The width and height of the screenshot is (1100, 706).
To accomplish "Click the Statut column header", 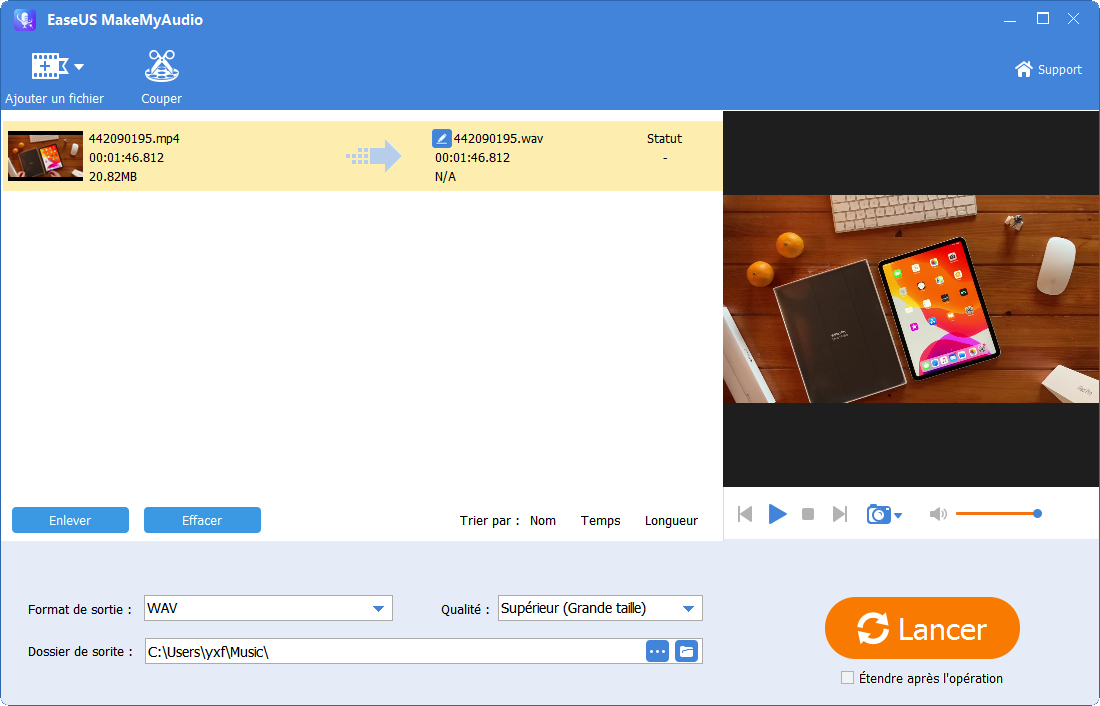I will pyautogui.click(x=664, y=138).
